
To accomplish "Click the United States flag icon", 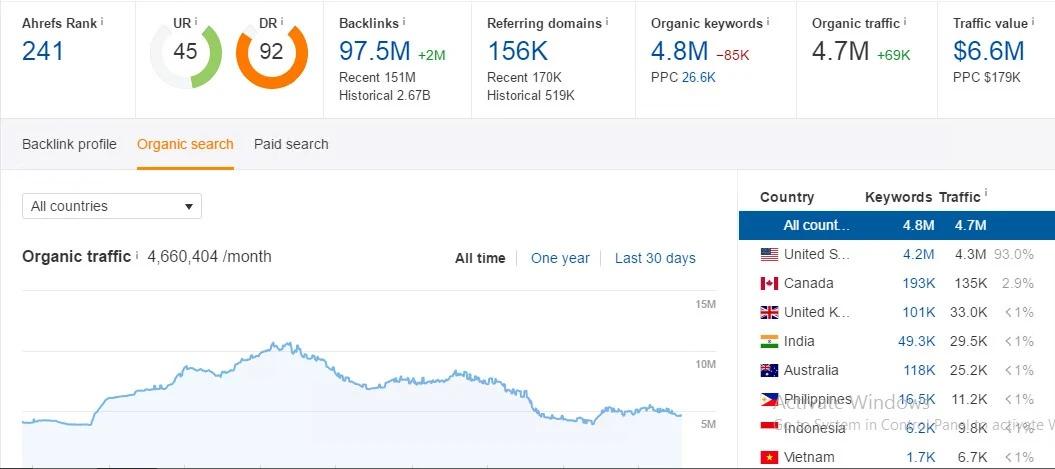I will [769, 254].
